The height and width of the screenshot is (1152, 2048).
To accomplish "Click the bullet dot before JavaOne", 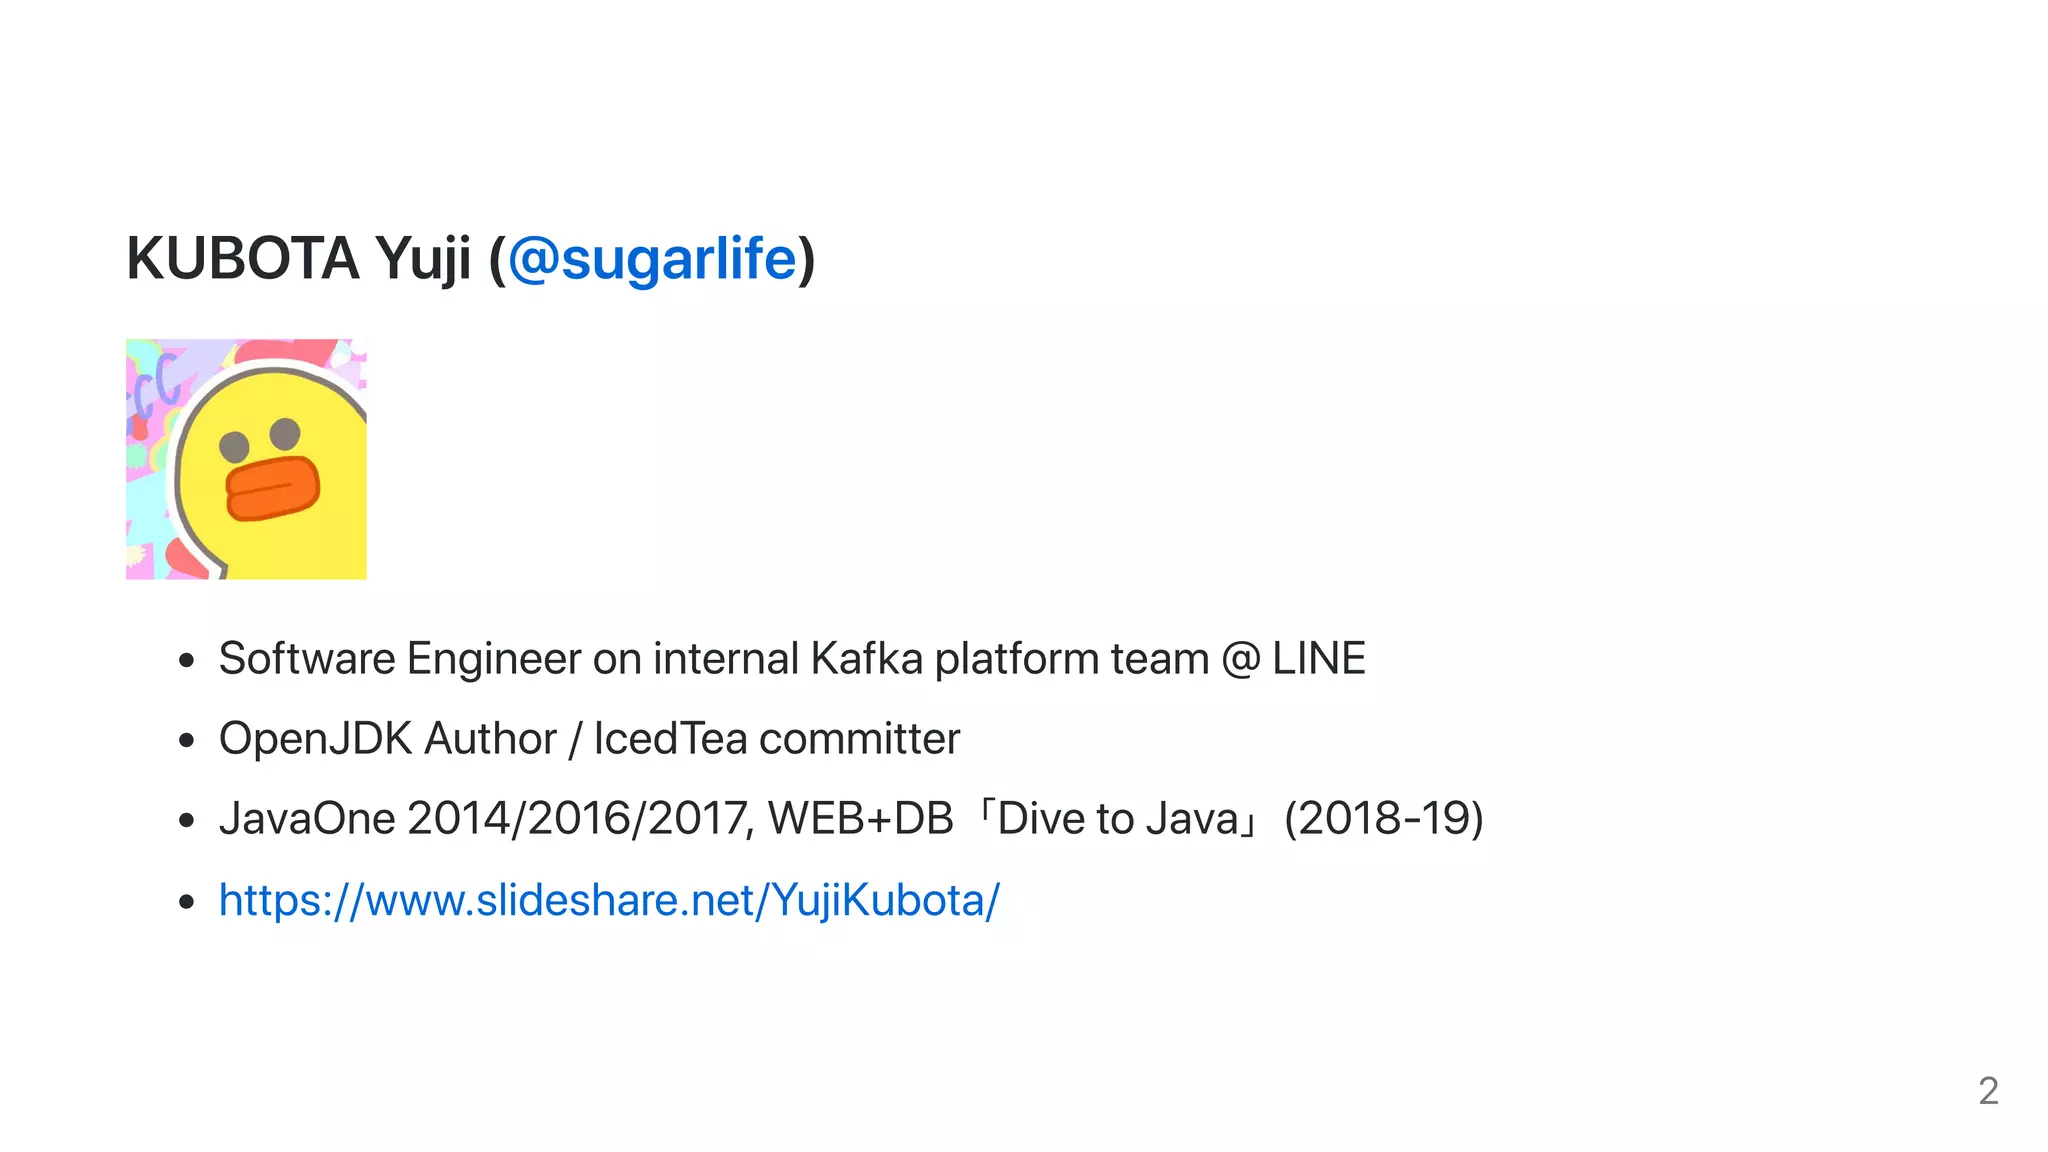I will (186, 821).
